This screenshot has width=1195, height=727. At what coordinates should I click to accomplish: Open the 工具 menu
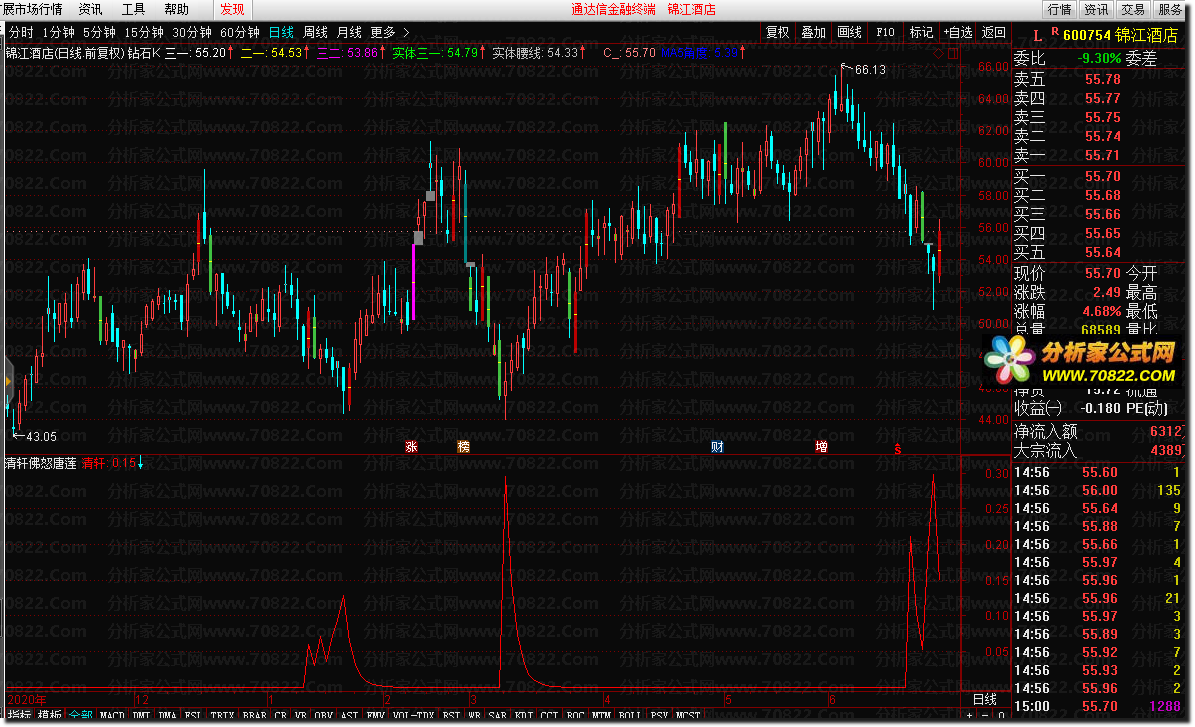coord(133,9)
